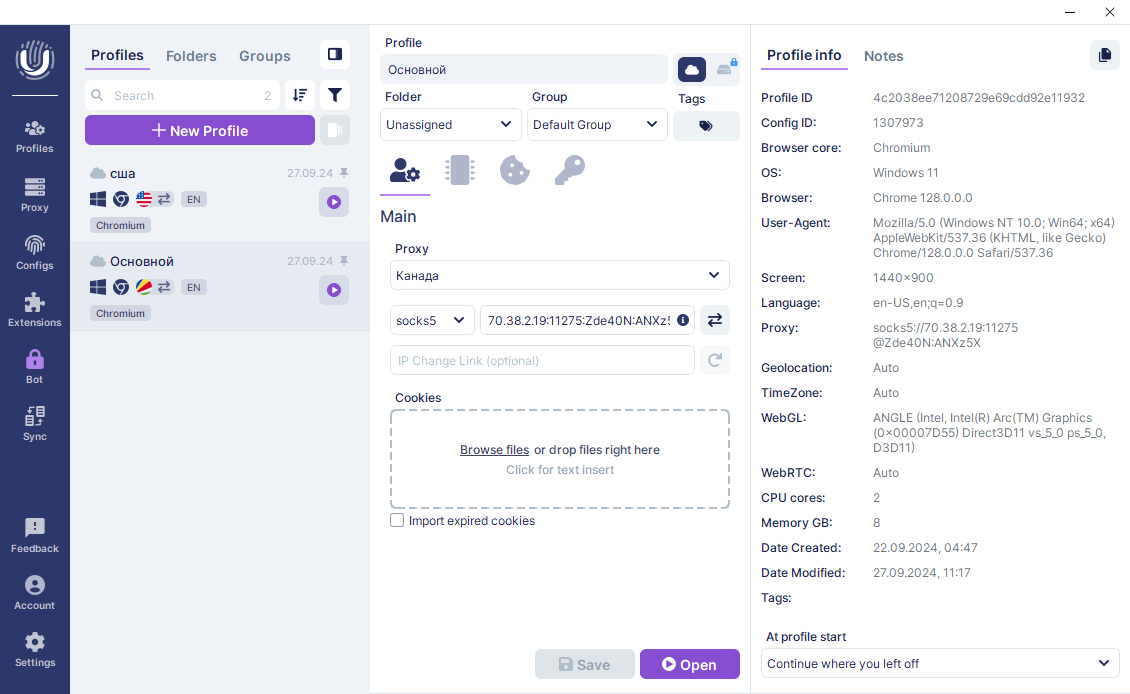Toggle the cloud storage button
Image resolution: width=1130 pixels, height=694 pixels.
pyautogui.click(x=692, y=69)
